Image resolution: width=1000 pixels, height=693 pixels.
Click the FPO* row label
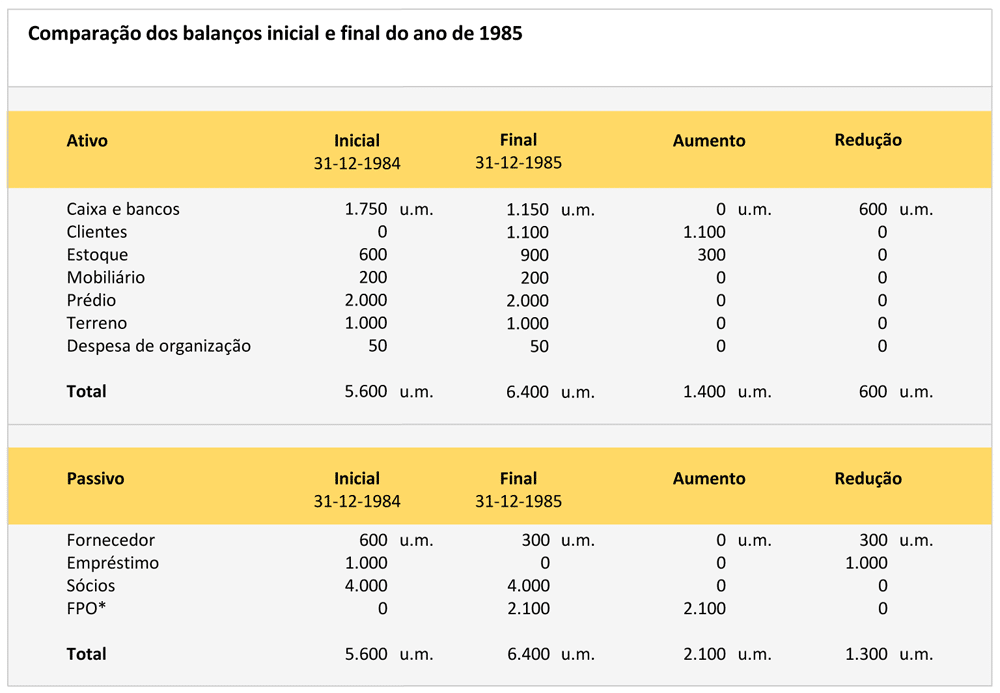[86, 609]
